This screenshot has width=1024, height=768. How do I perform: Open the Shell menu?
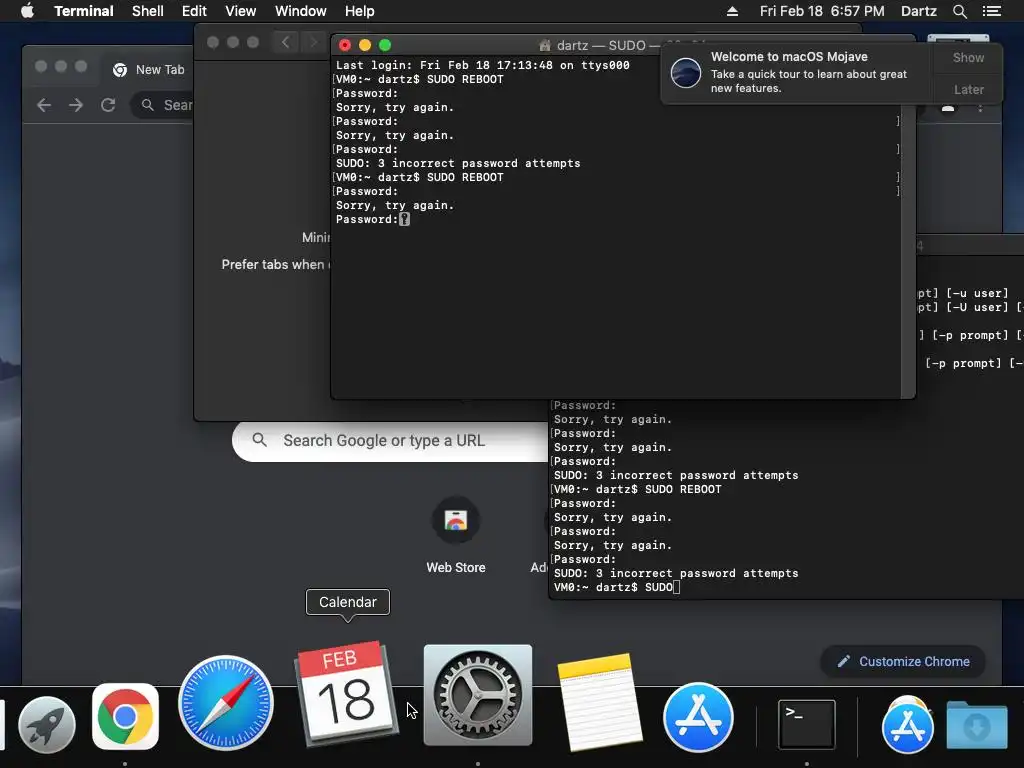148,11
